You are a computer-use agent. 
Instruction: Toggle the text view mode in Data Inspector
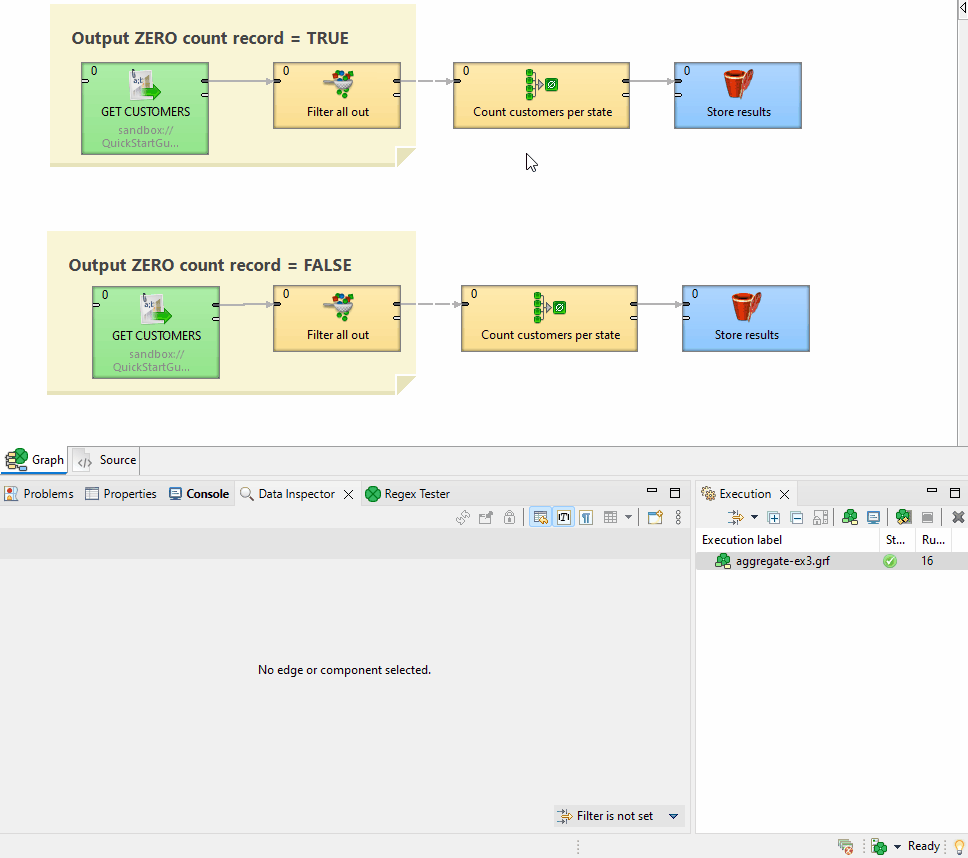(x=564, y=517)
